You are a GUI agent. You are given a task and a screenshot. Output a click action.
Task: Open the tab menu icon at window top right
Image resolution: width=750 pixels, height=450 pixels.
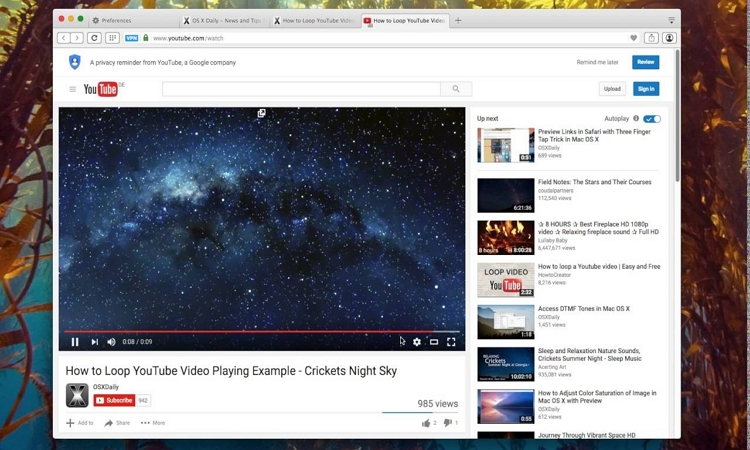(x=671, y=20)
